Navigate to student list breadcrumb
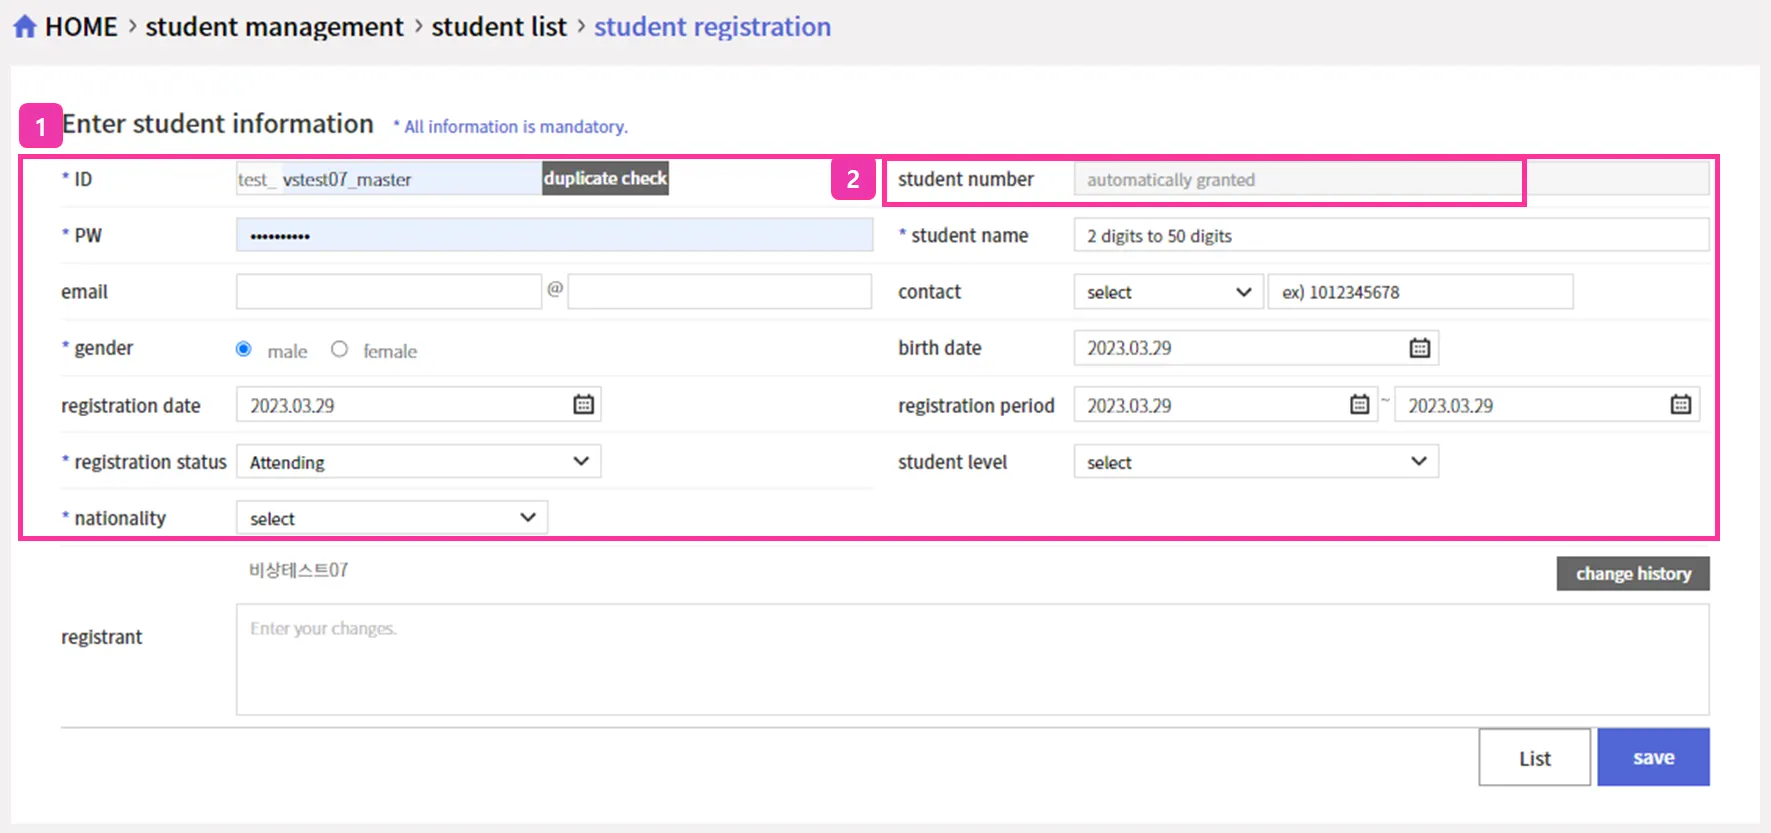The width and height of the screenshot is (1771, 833). [x=498, y=27]
